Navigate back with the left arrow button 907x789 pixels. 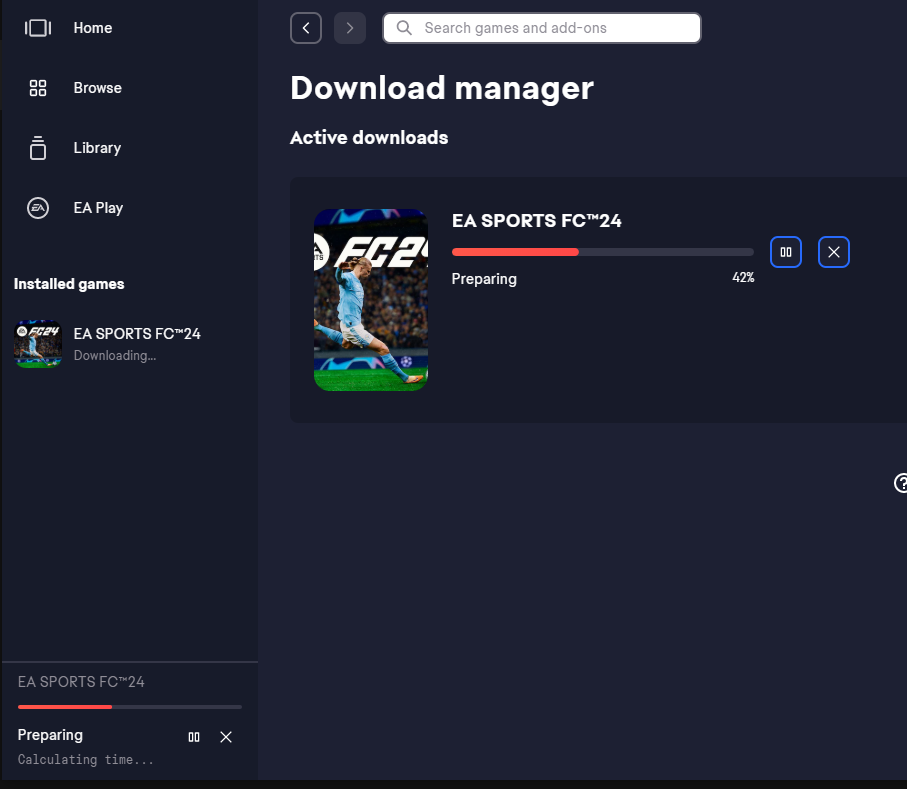click(306, 28)
